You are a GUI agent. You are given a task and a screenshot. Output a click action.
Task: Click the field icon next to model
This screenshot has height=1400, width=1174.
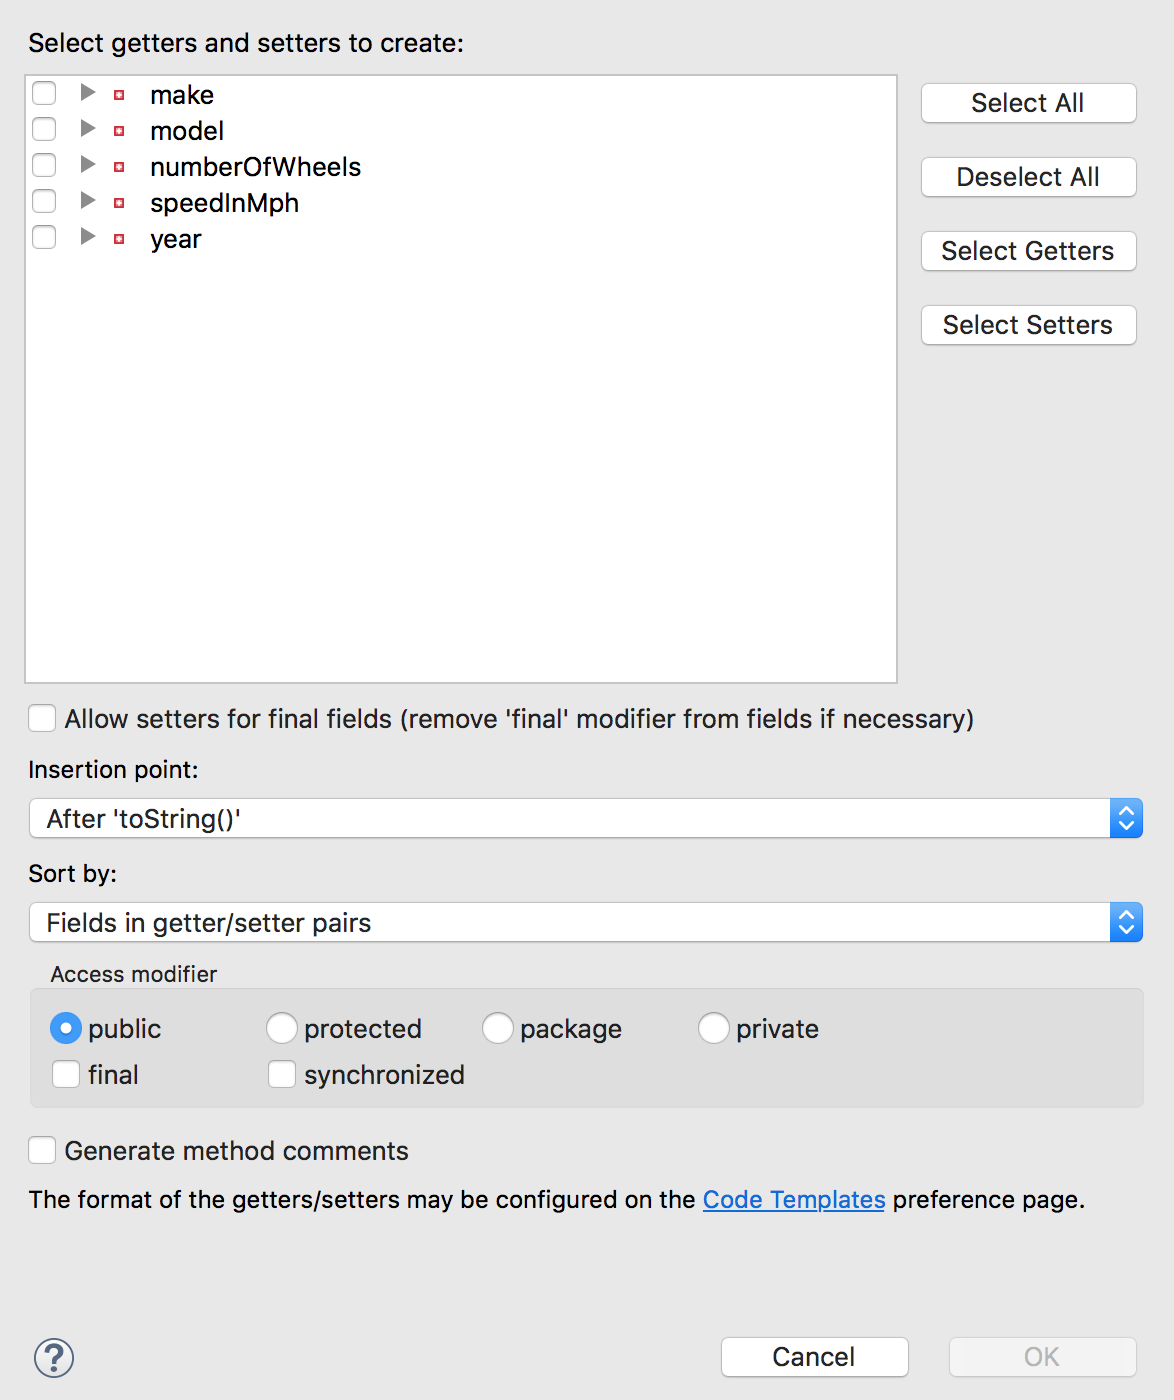(x=120, y=129)
